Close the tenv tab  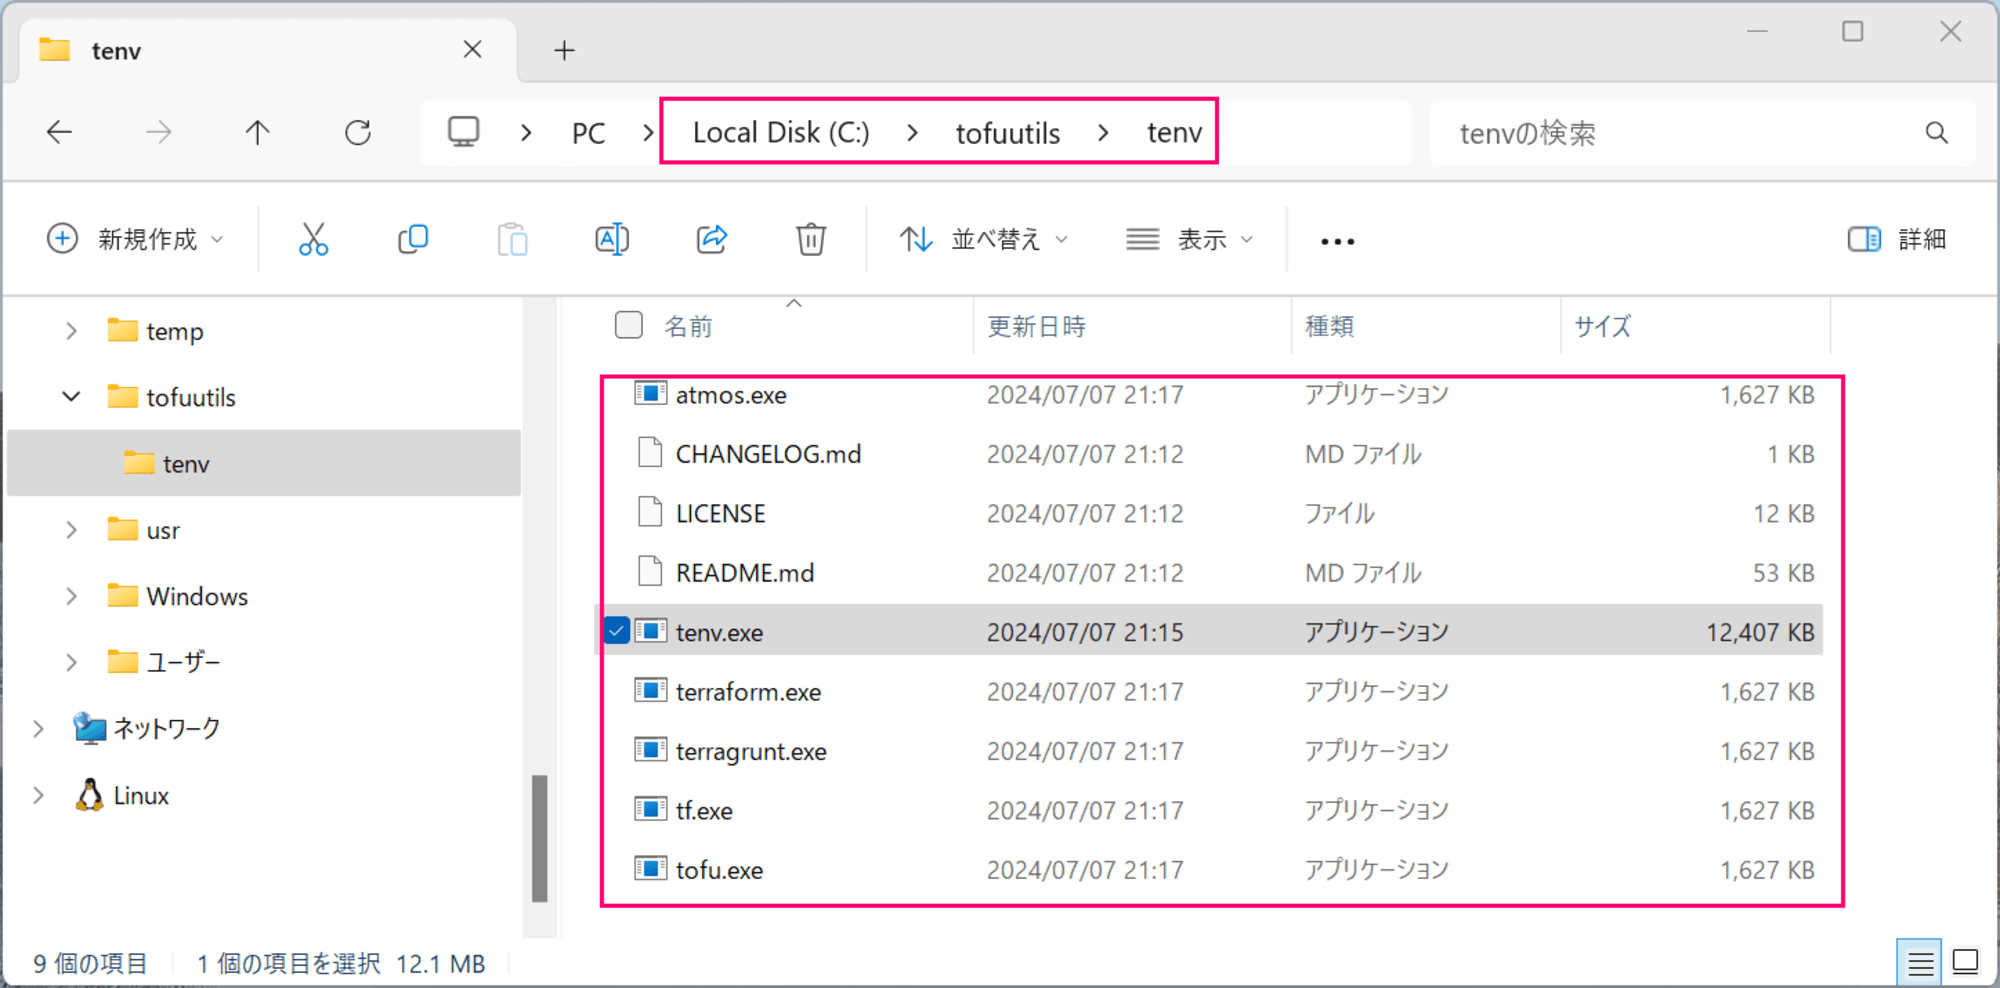(473, 49)
